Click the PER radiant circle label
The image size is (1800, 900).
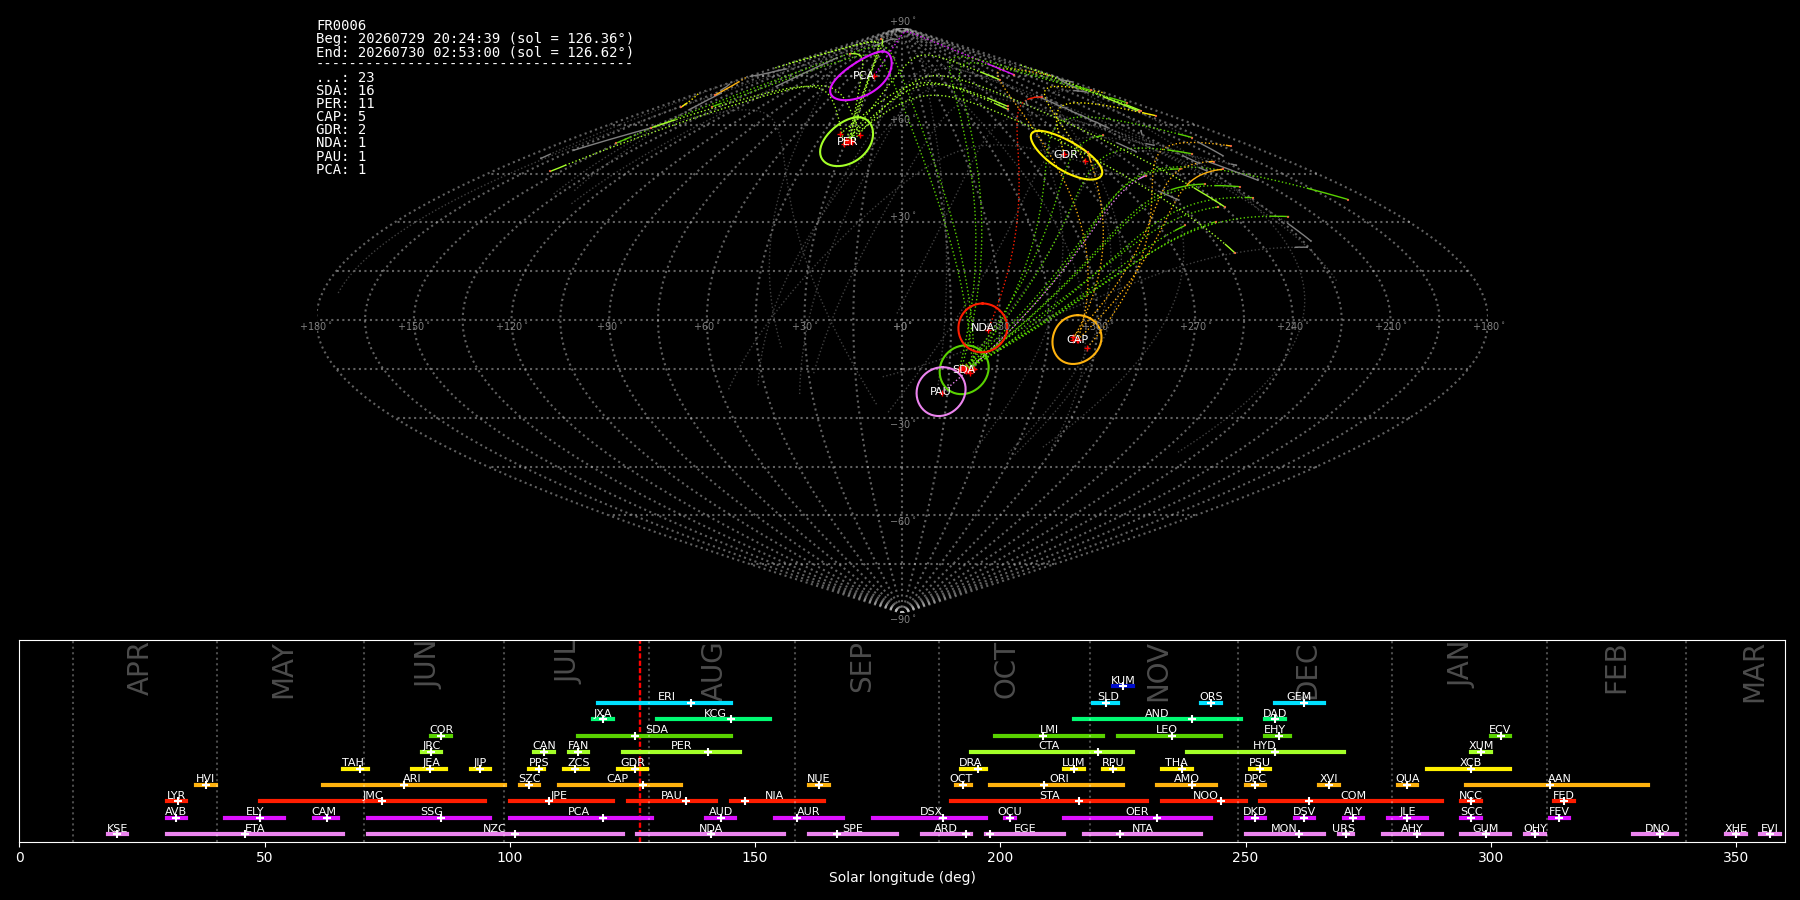[847, 142]
